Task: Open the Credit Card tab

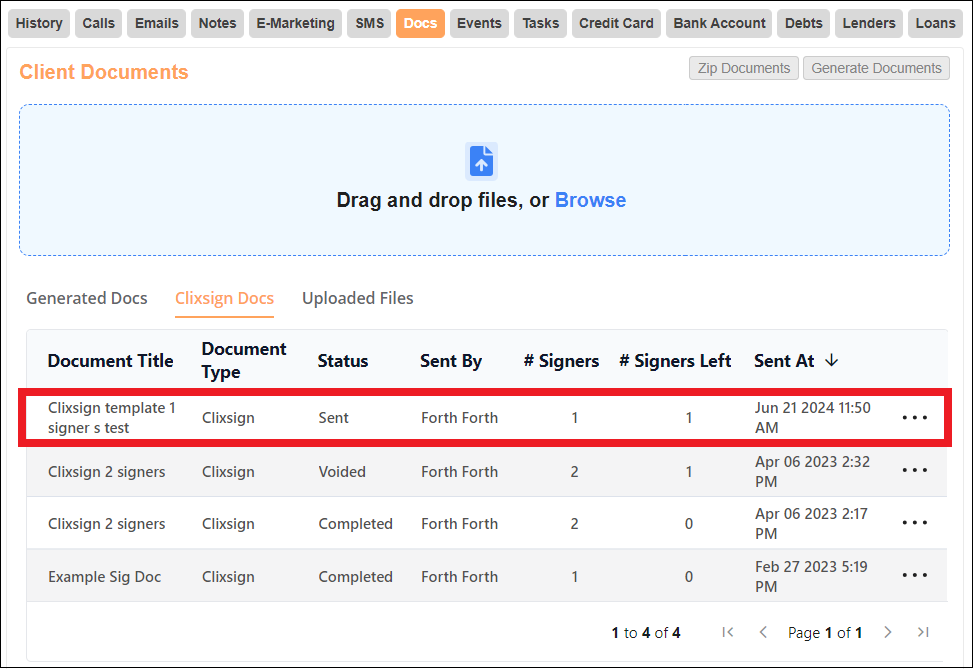Action: (x=616, y=24)
